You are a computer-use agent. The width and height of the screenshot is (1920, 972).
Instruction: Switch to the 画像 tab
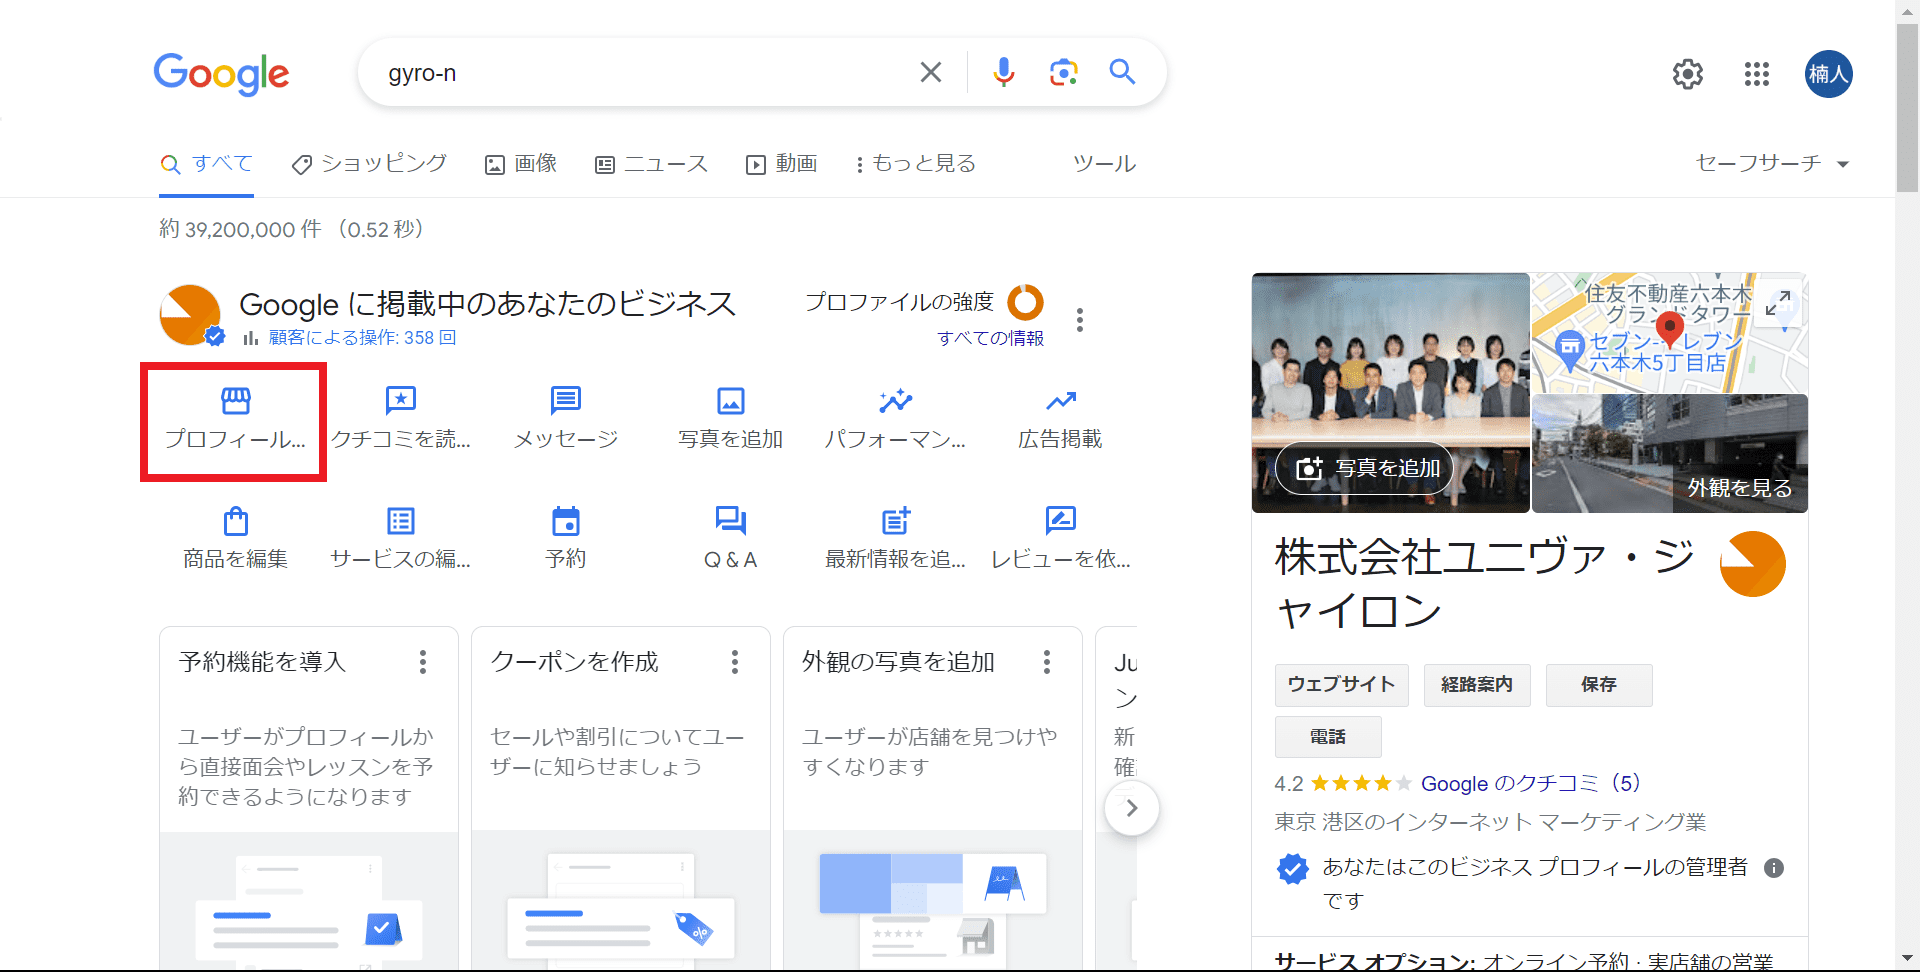521,163
